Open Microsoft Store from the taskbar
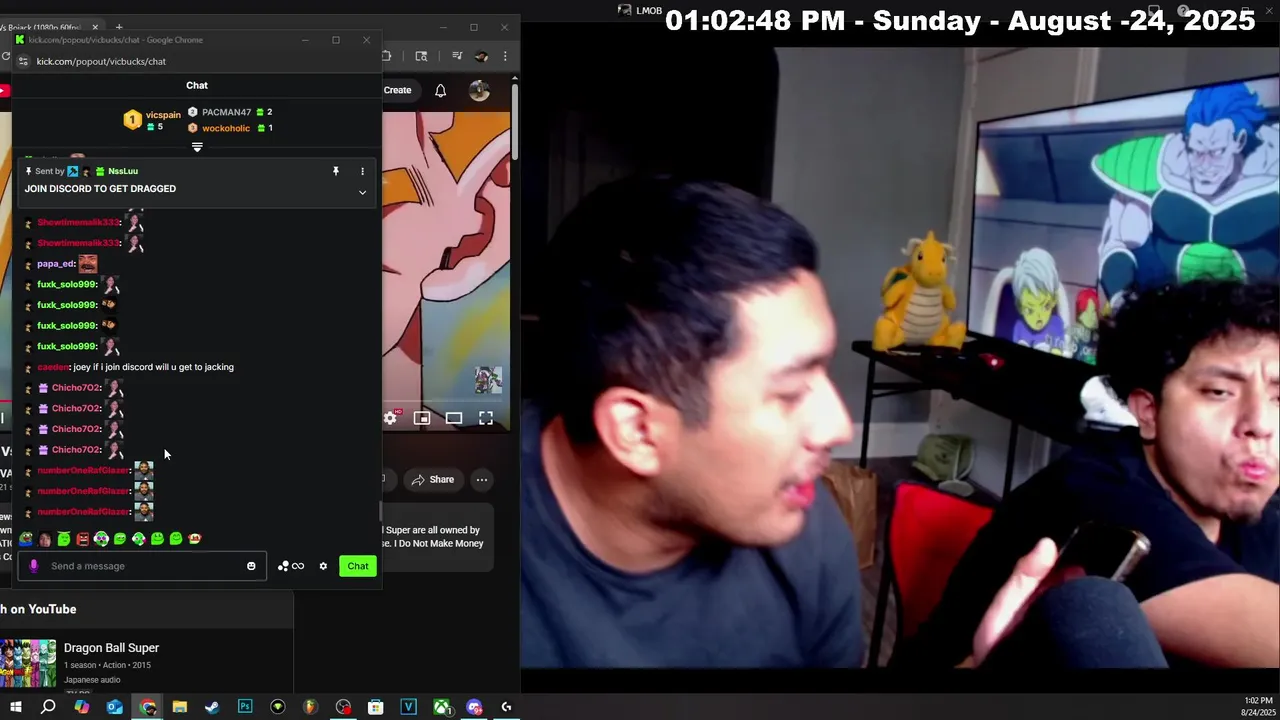Image resolution: width=1280 pixels, height=720 pixels. (x=376, y=707)
